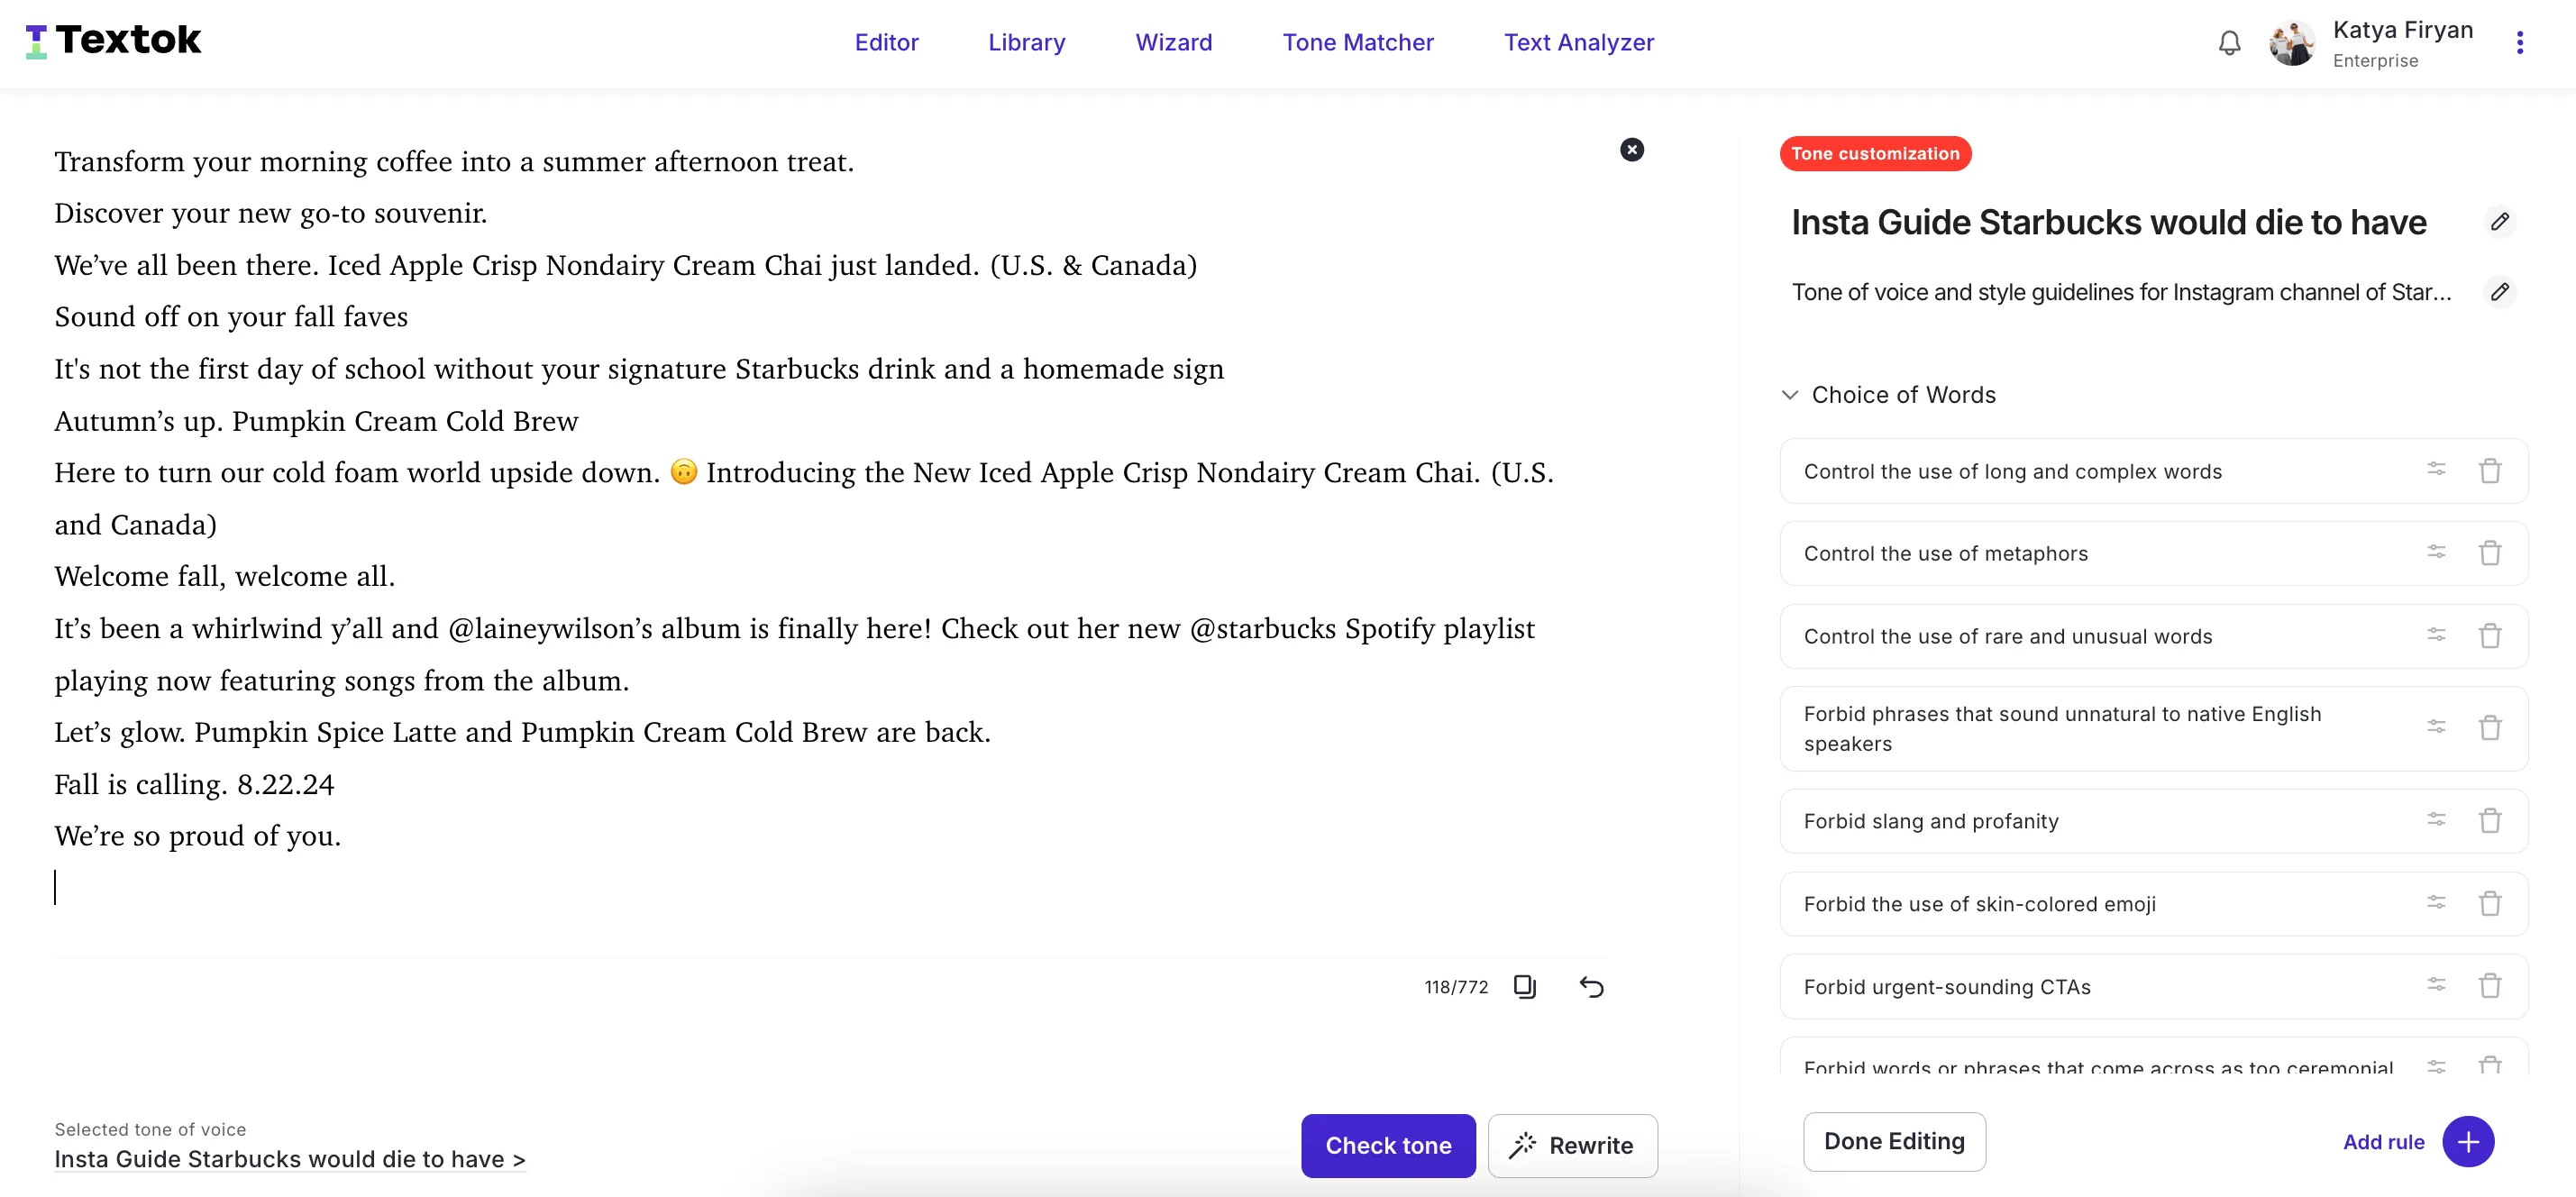The width and height of the screenshot is (2576, 1197).
Task: Adjust settings for rare and unusual words rule
Action: click(x=2436, y=635)
